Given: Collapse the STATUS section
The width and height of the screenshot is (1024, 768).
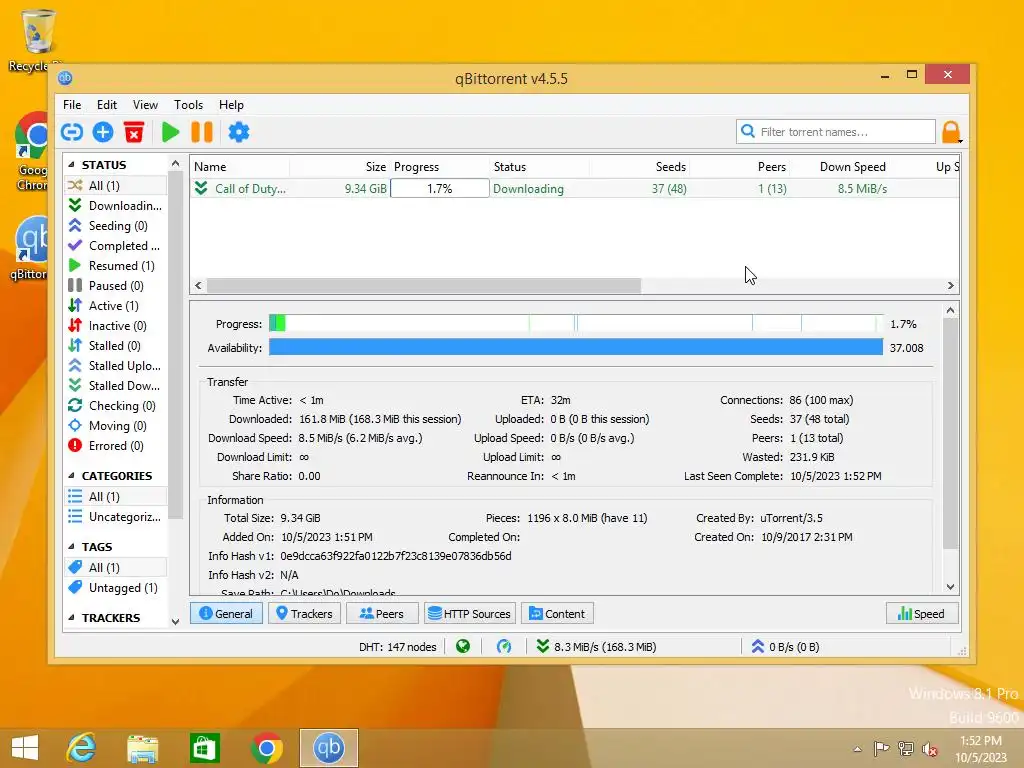Looking at the screenshot, I should point(71,165).
